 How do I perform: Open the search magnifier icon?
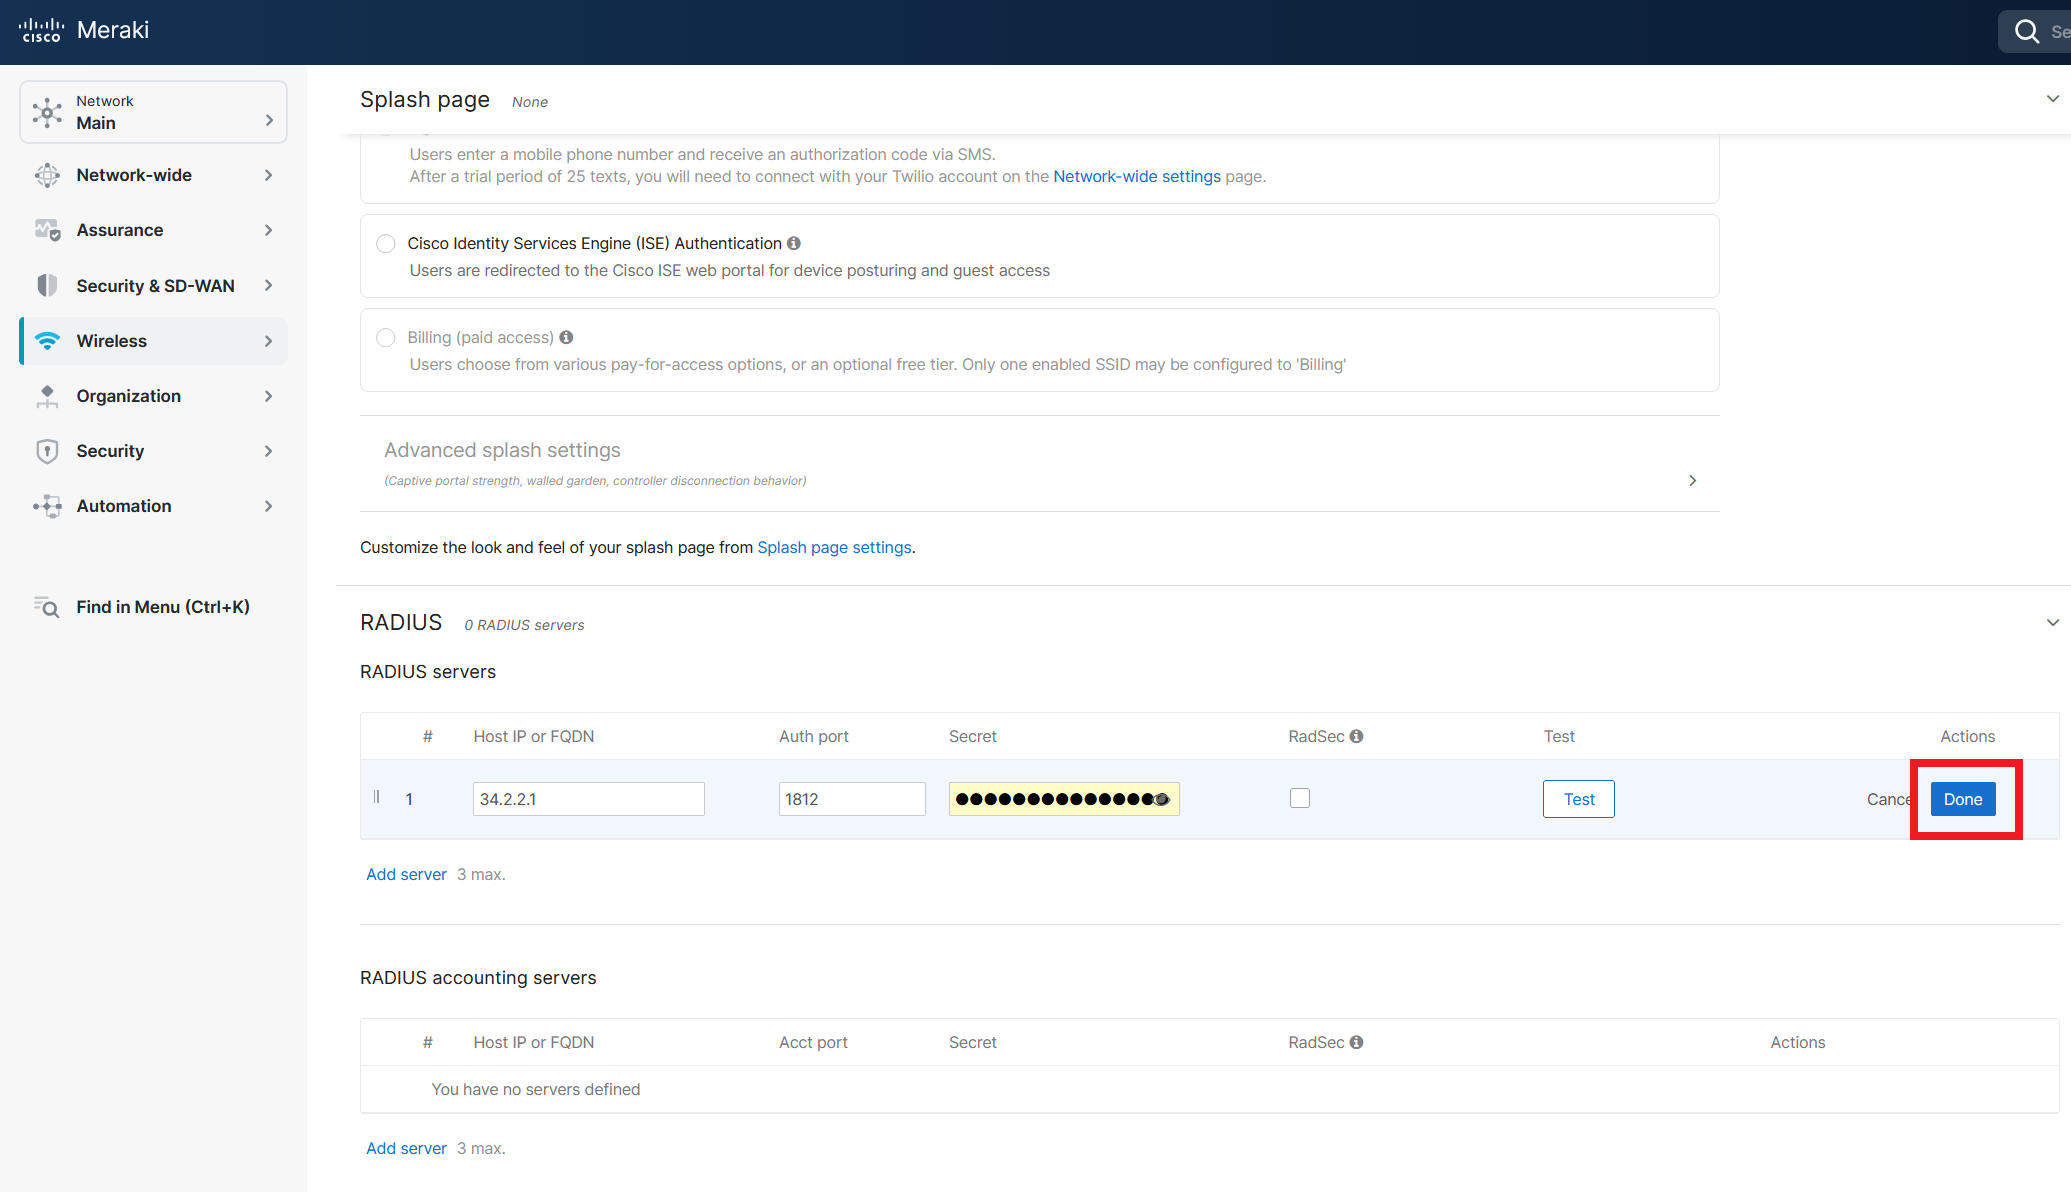click(2027, 31)
